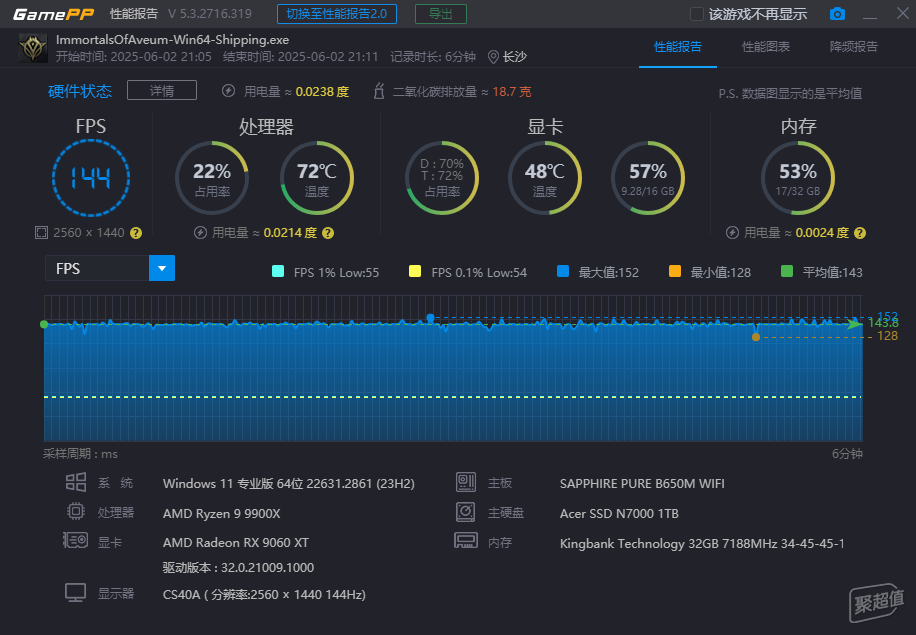916x635 pixels.
Task: Click the GPU 57% VRAM gauge
Action: (x=648, y=178)
